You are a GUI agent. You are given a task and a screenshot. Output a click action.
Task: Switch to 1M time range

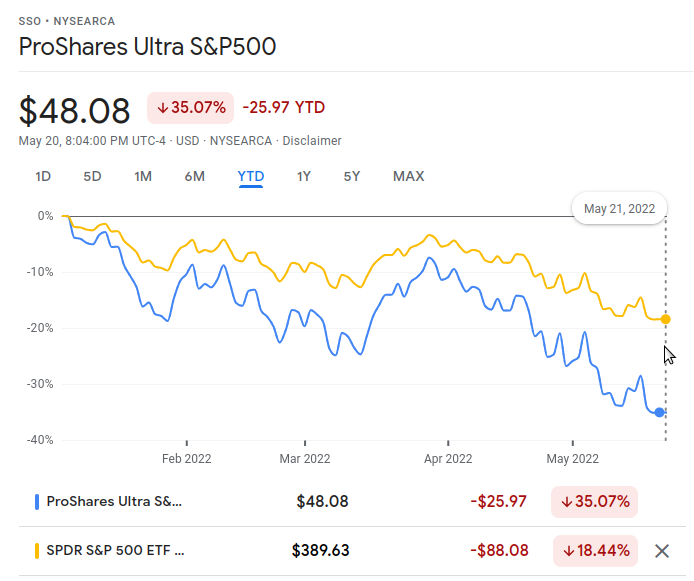click(143, 177)
